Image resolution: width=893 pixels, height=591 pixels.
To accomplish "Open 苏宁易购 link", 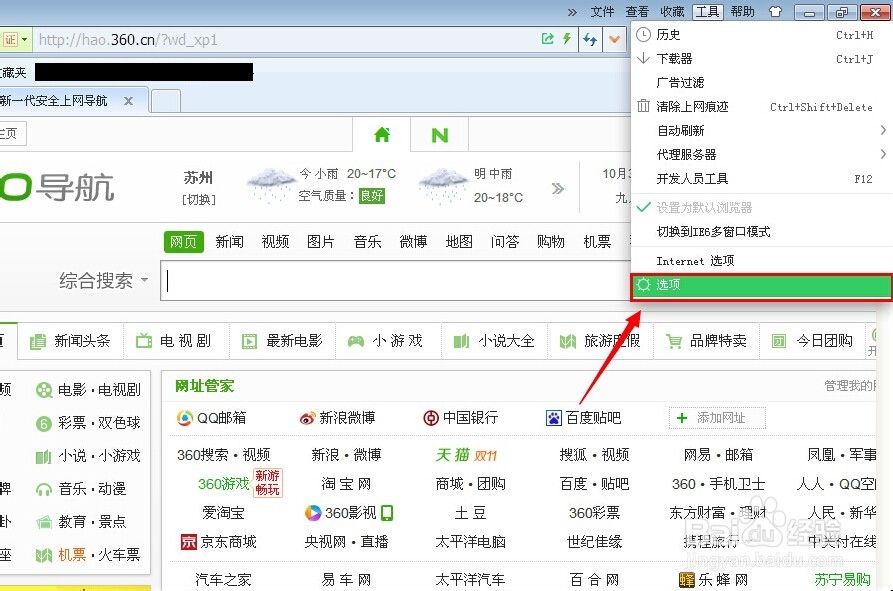I will point(842,580).
